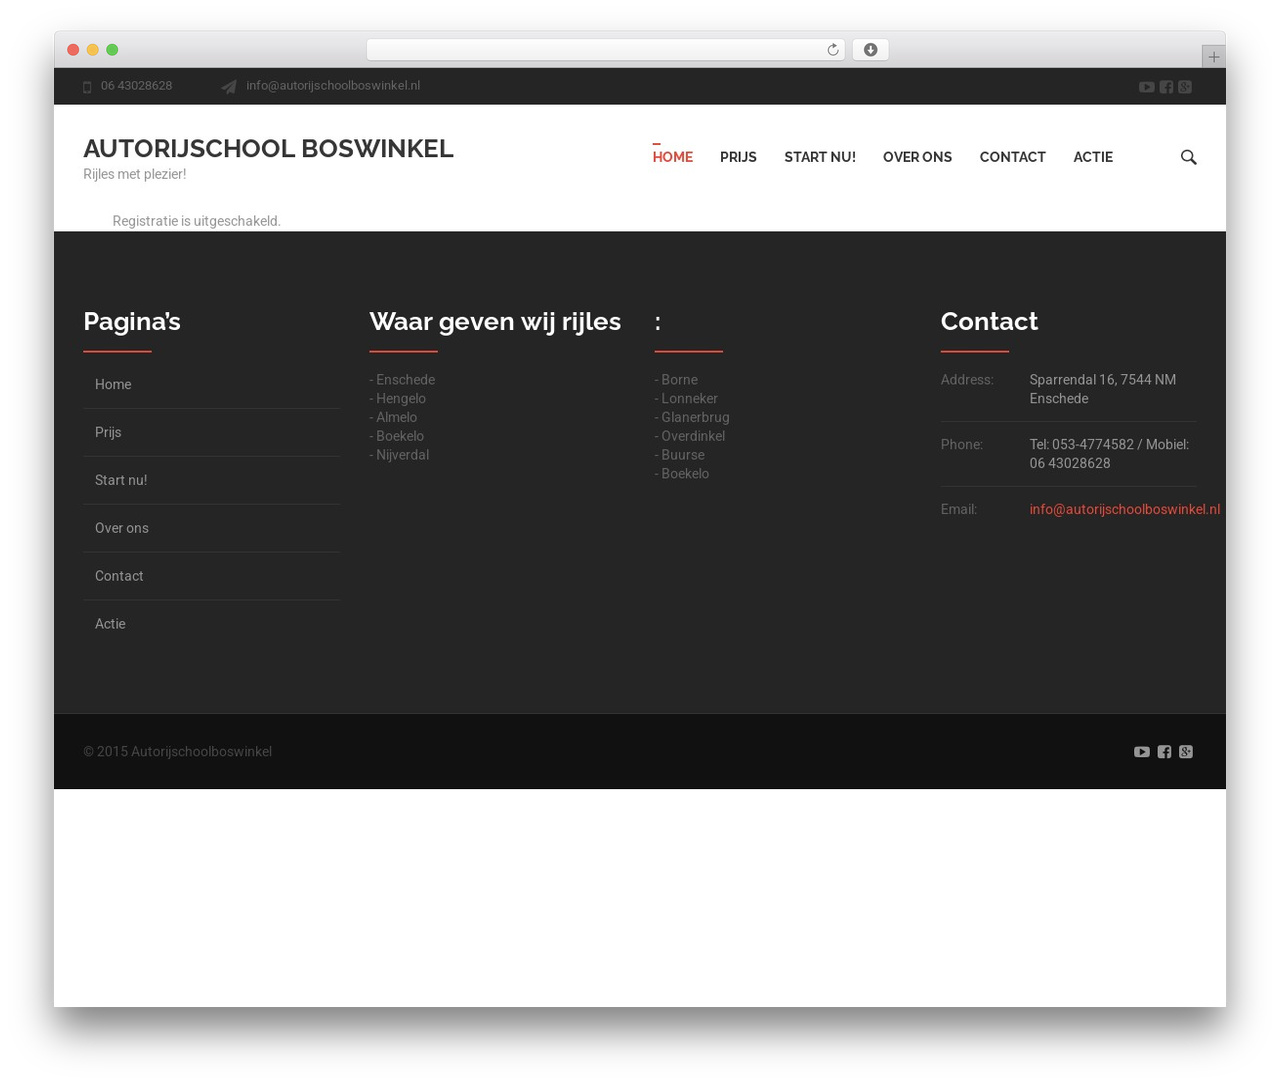Click the AUTORIJSCHOOL BOSWINKEL site title
The height and width of the screenshot is (1084, 1280).
point(268,148)
